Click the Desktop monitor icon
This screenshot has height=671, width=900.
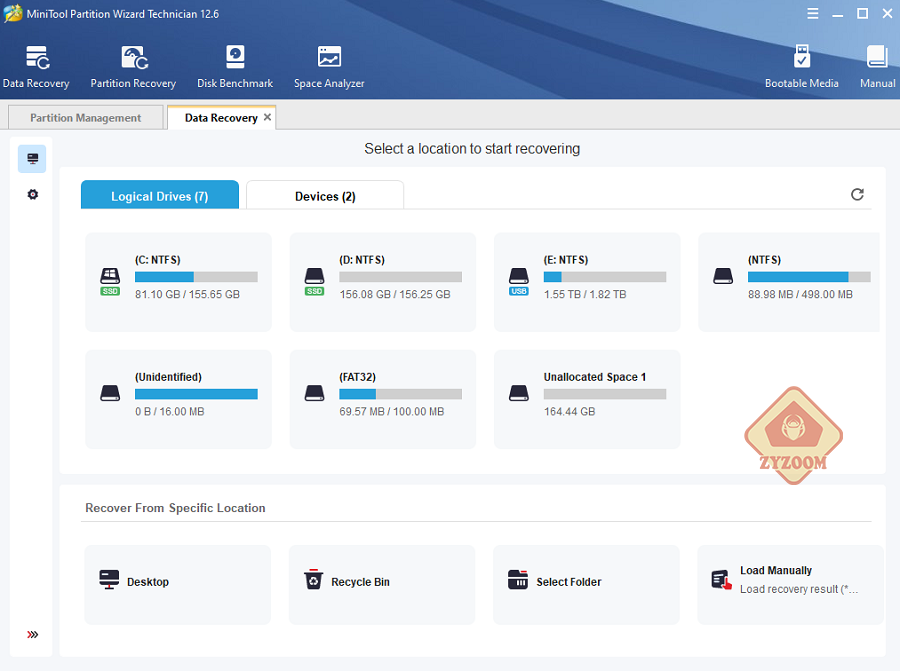pyautogui.click(x=109, y=580)
